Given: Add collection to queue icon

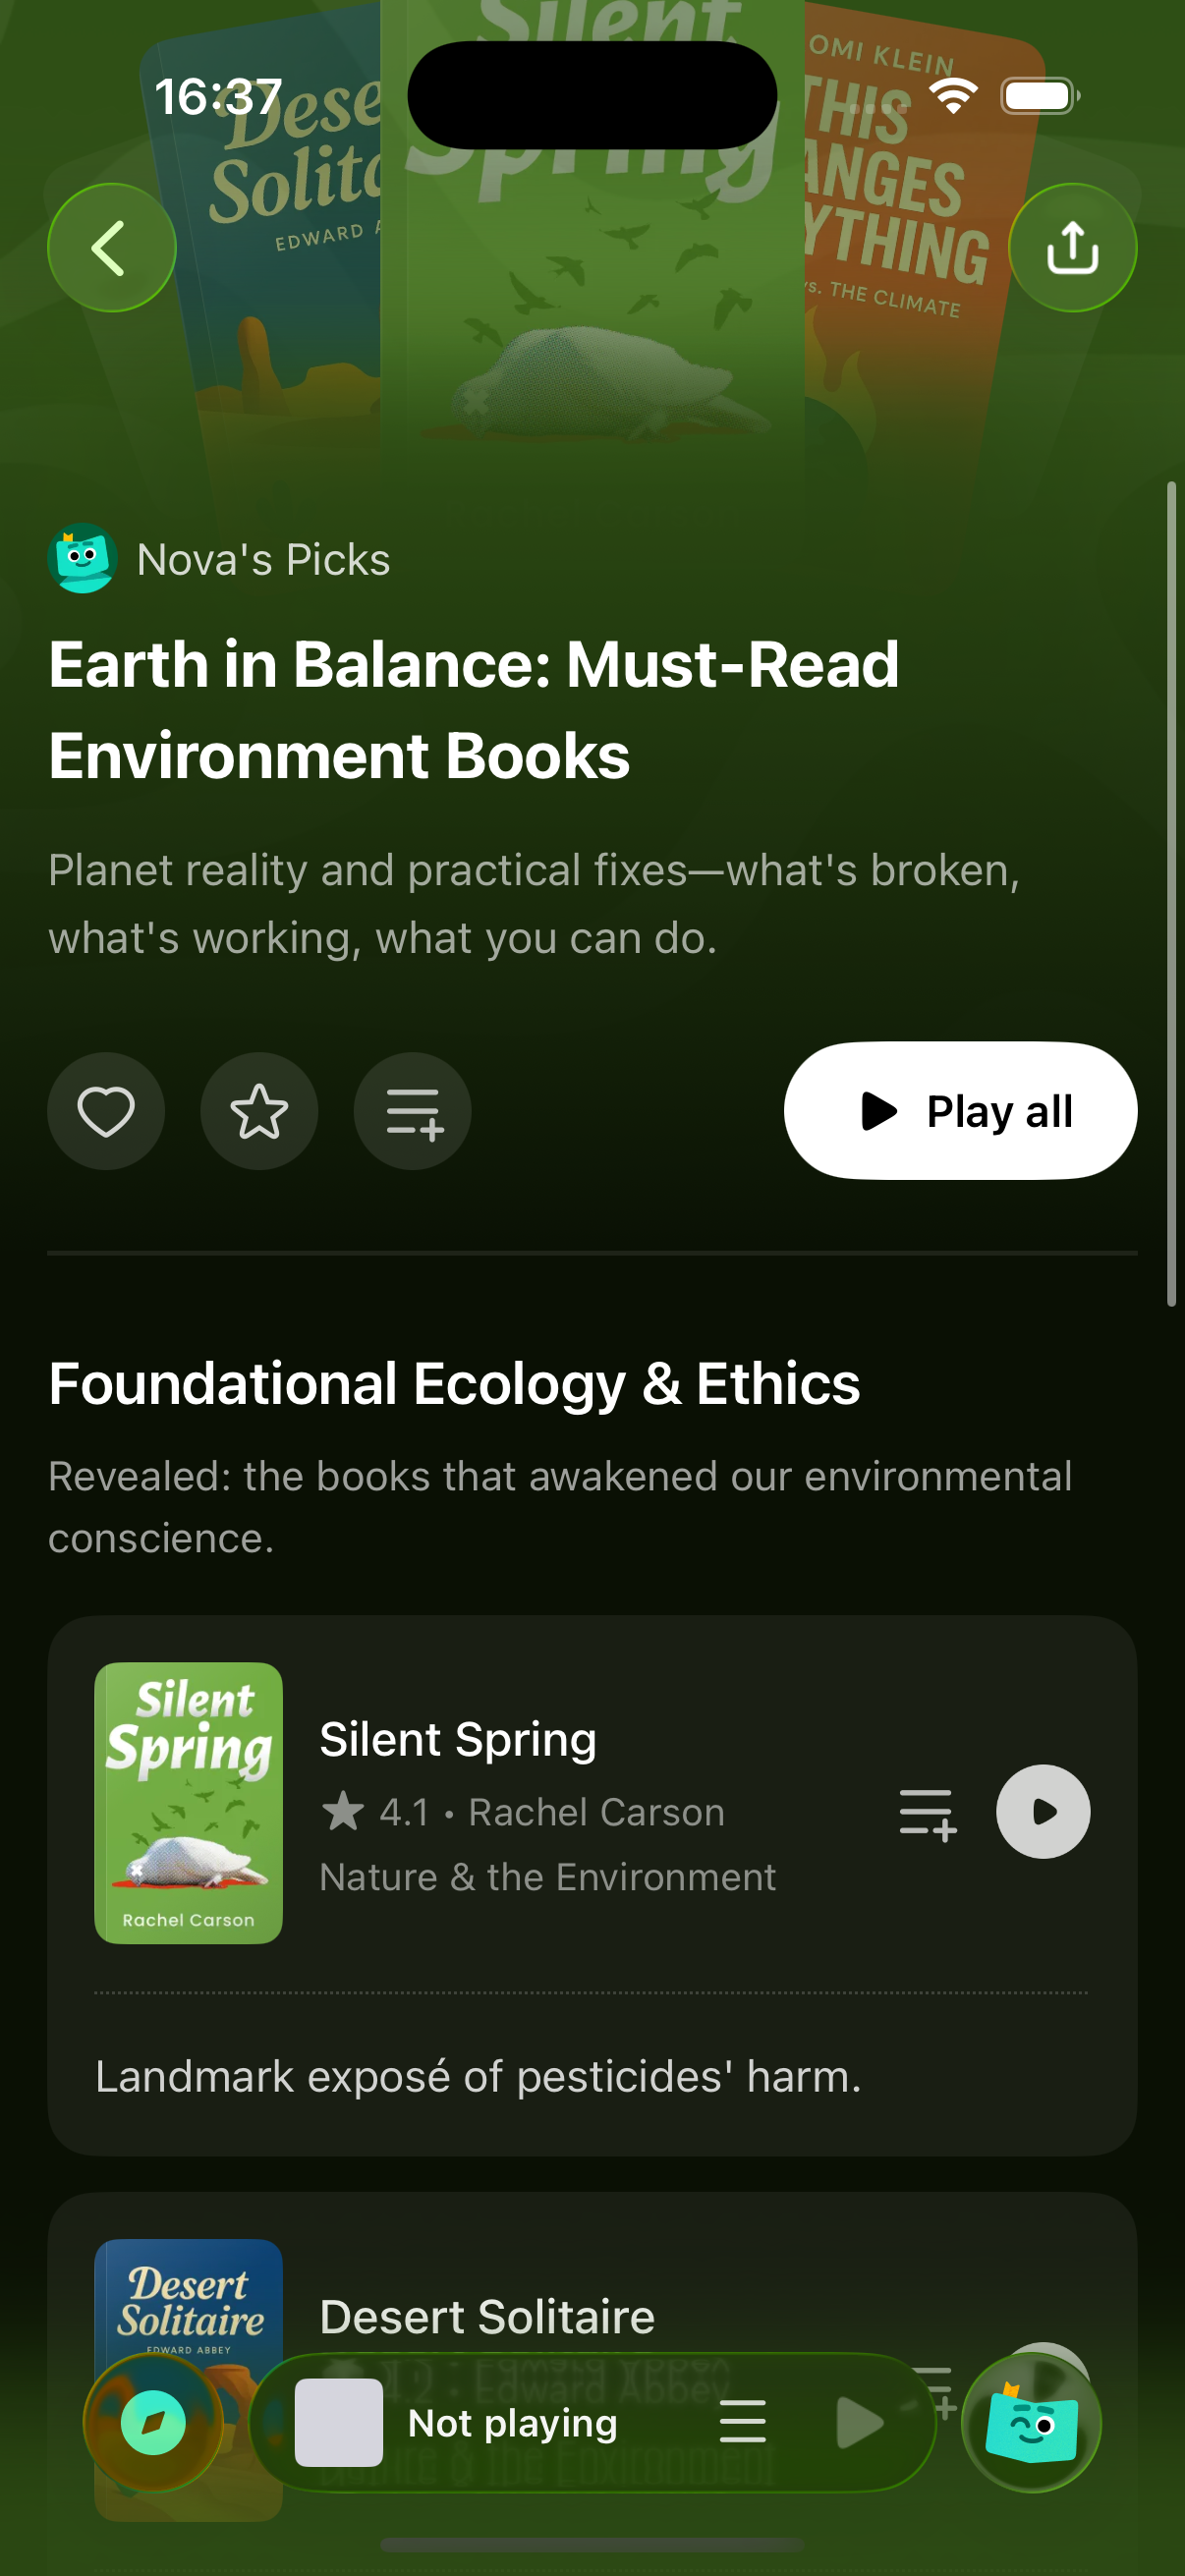Looking at the screenshot, I should (413, 1111).
